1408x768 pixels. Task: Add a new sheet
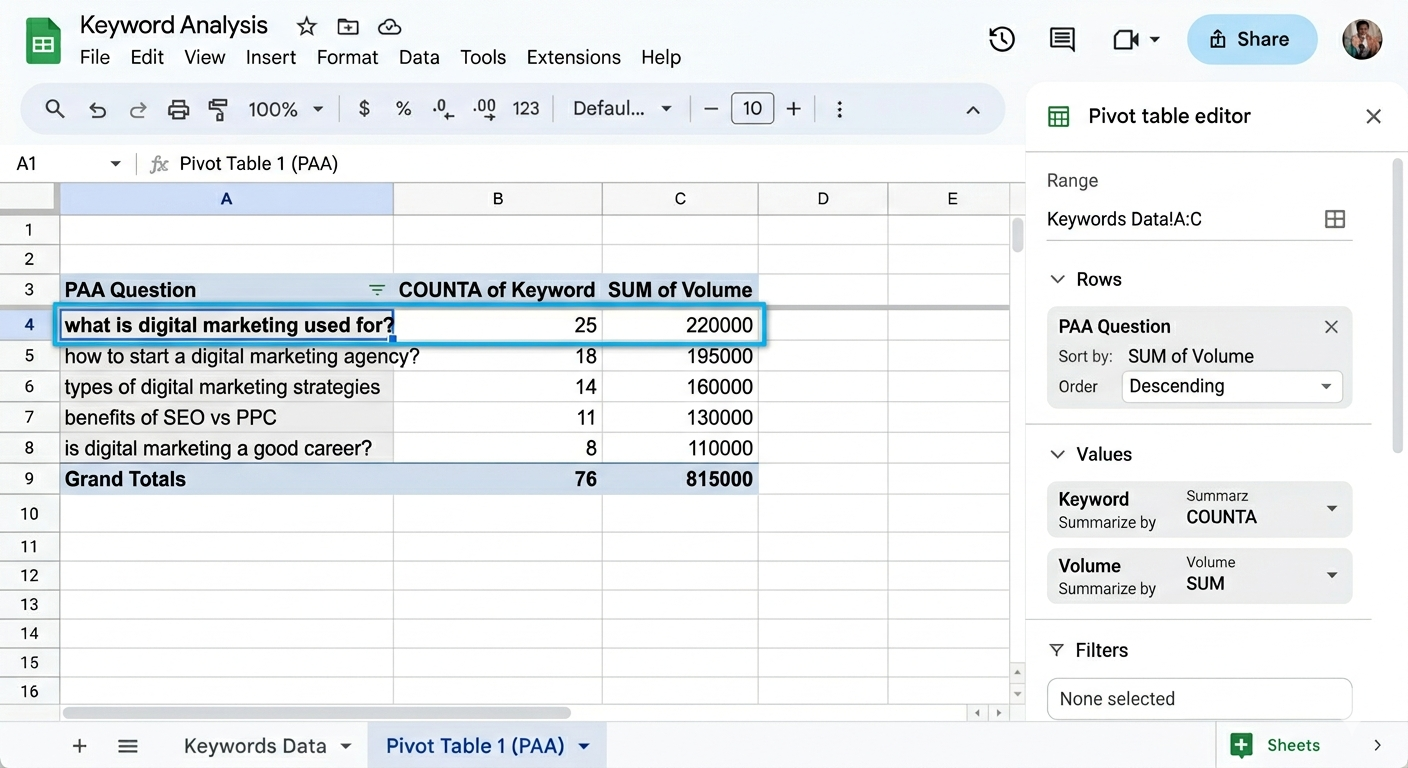click(x=79, y=745)
